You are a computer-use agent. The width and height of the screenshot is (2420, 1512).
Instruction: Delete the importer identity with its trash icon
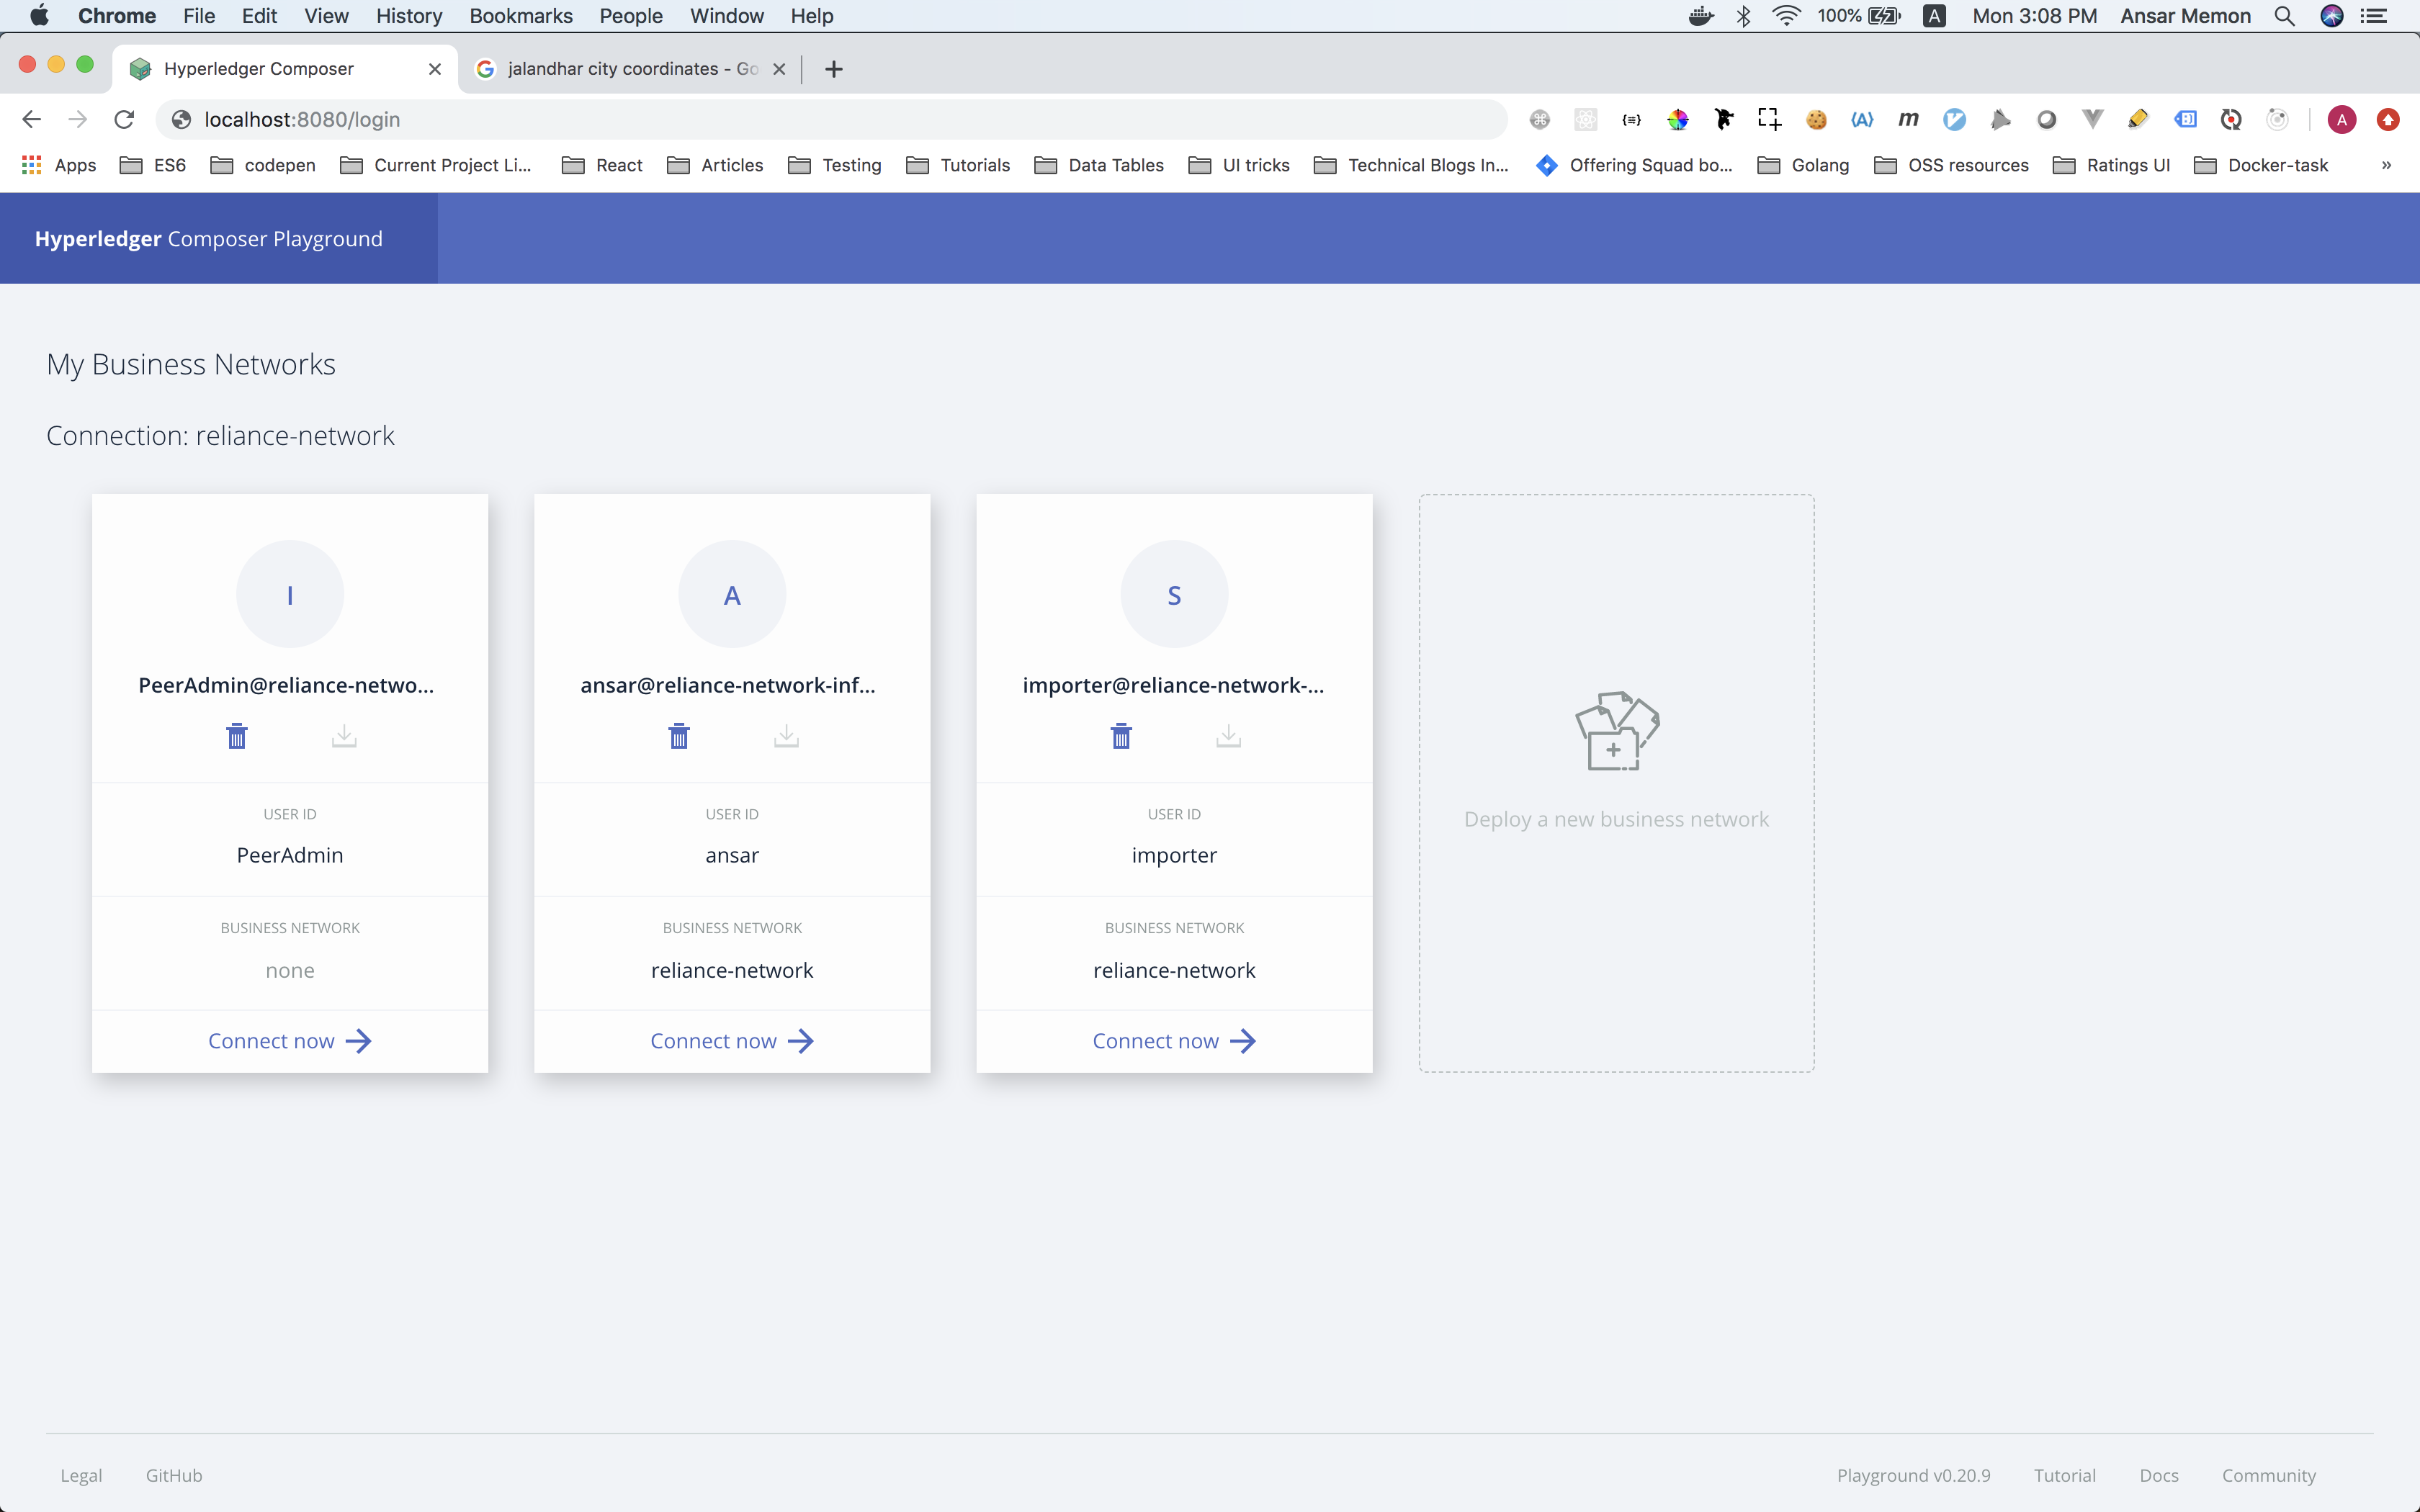point(1120,736)
